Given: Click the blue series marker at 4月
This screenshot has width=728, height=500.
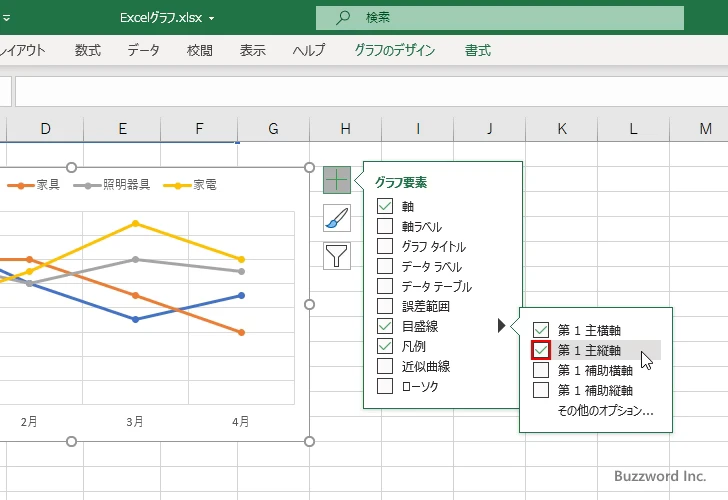Looking at the screenshot, I should coord(241,295).
